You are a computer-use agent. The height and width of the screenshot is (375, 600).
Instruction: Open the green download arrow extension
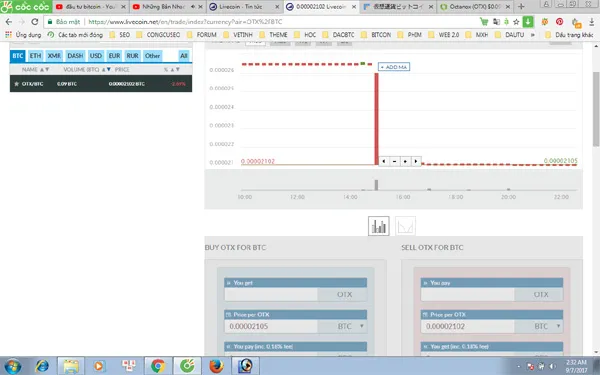coord(528,22)
